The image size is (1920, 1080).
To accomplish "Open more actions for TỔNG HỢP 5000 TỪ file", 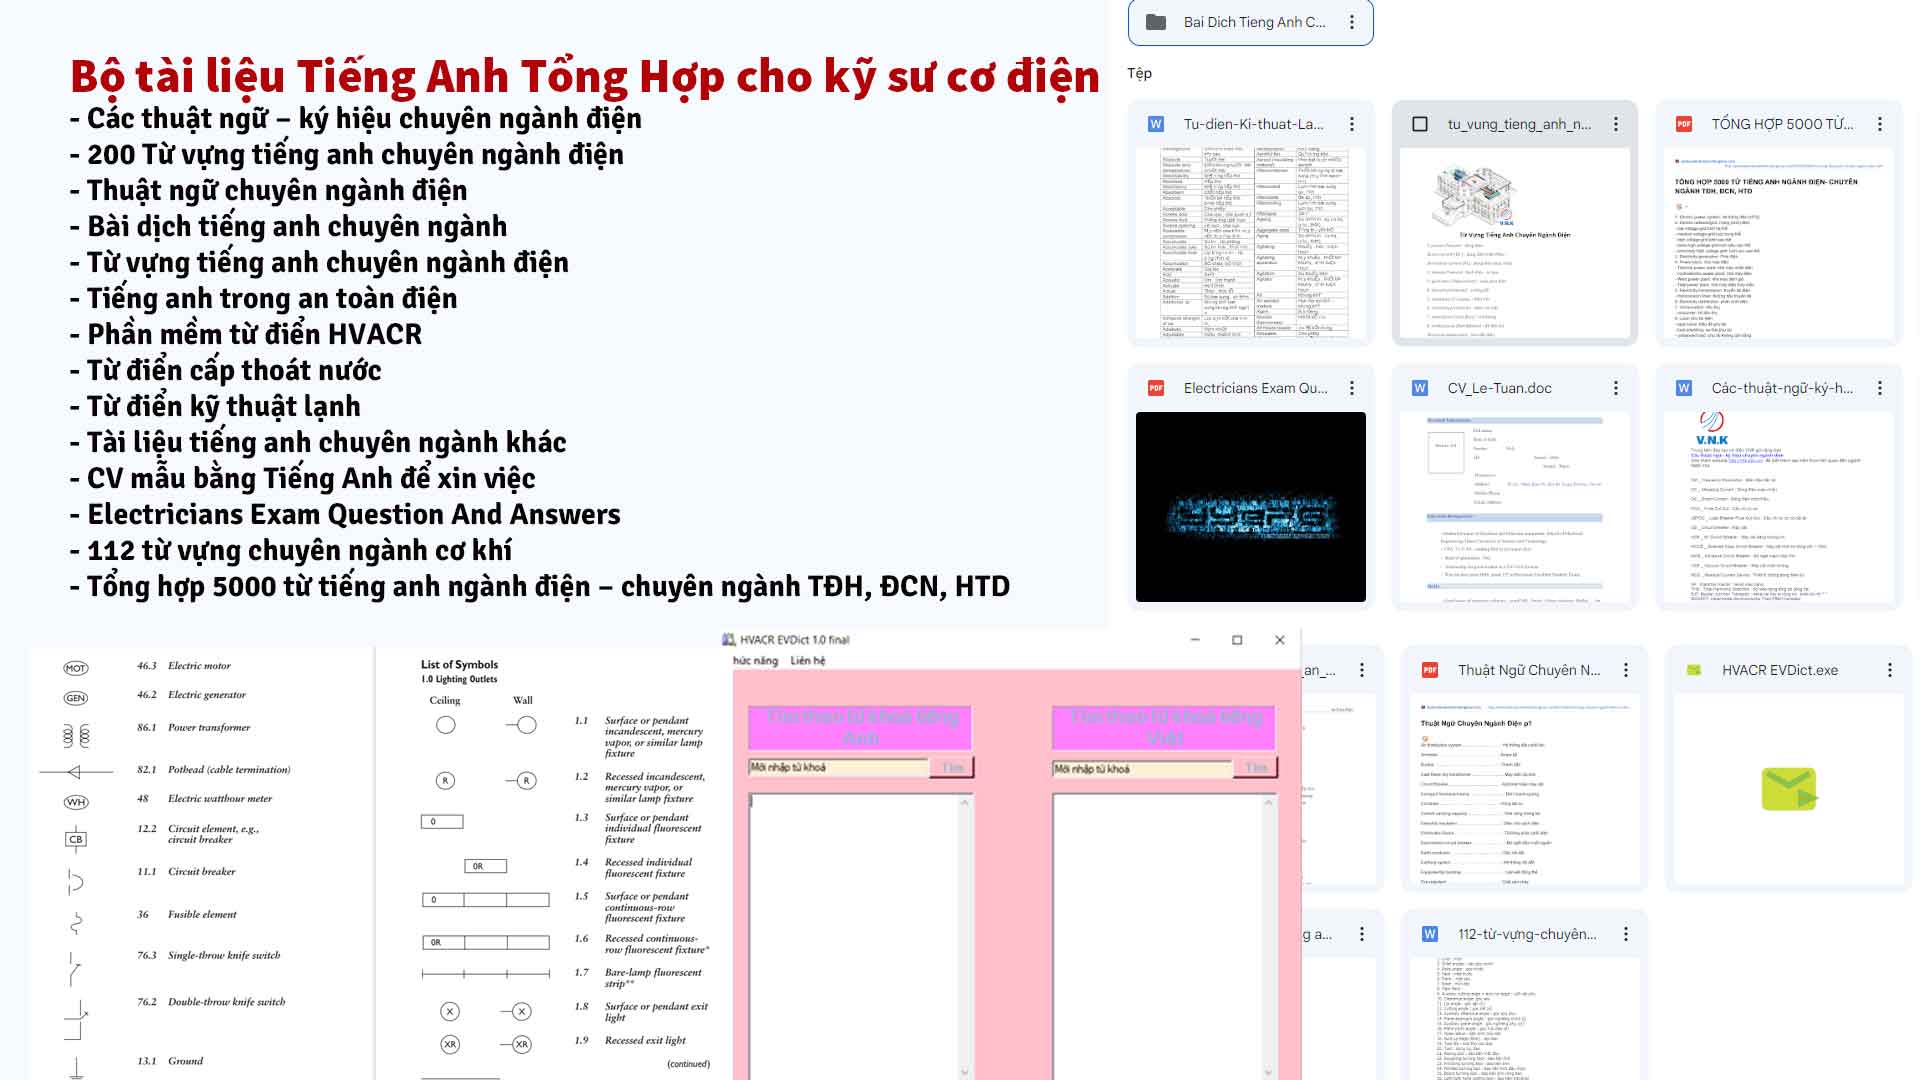I will pyautogui.click(x=1880, y=124).
